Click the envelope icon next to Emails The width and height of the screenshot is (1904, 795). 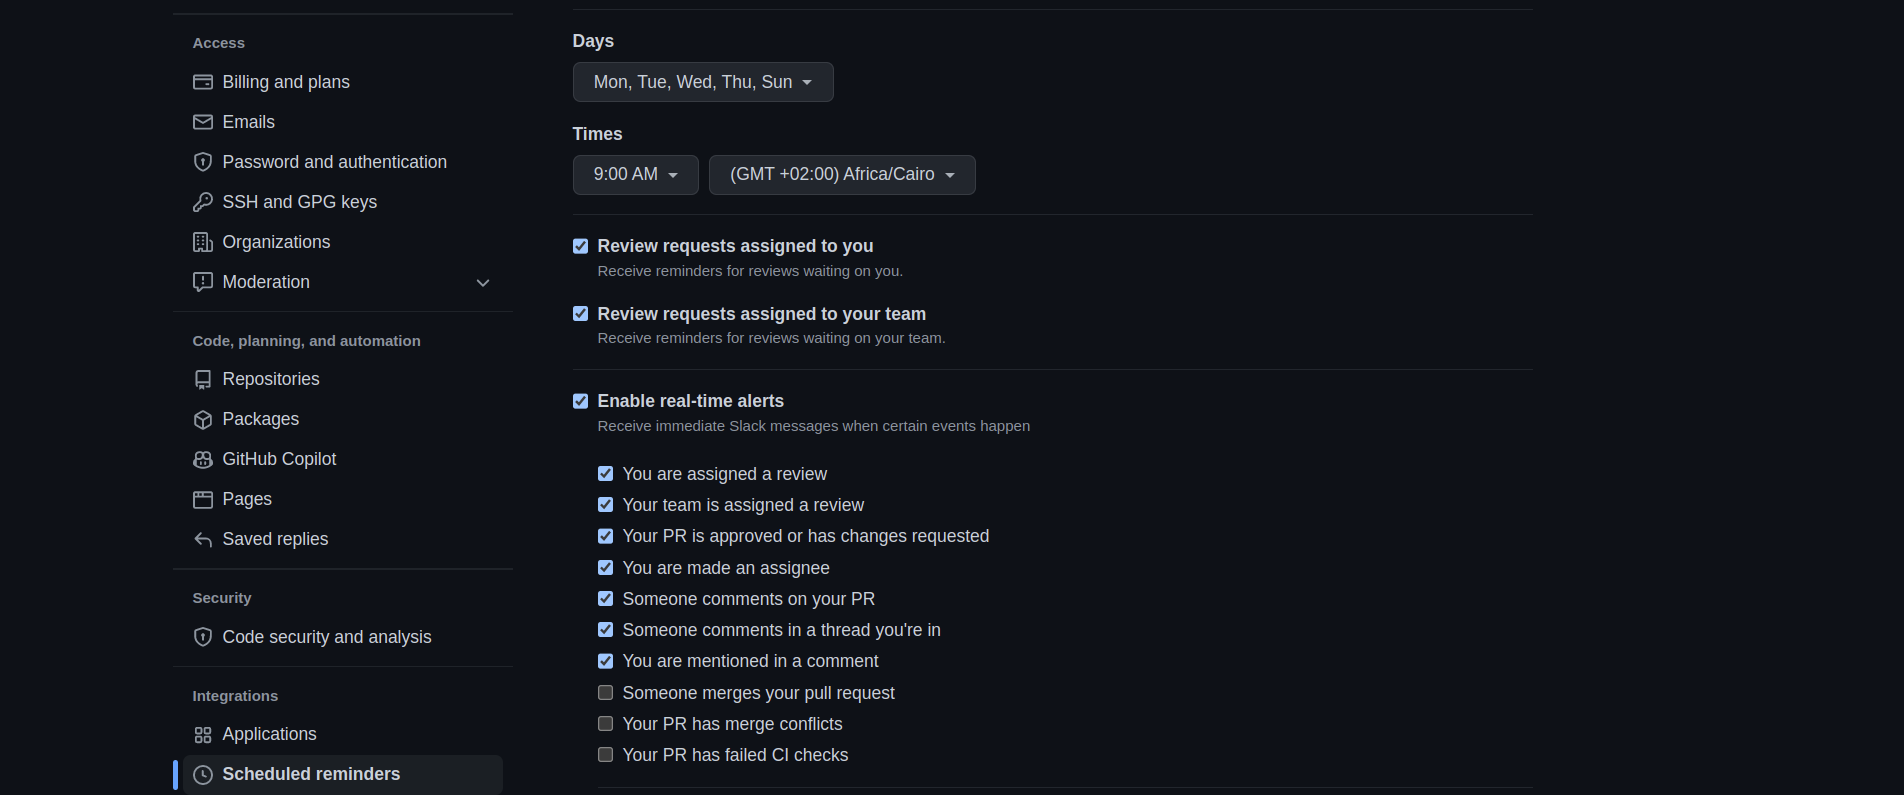pyautogui.click(x=203, y=122)
